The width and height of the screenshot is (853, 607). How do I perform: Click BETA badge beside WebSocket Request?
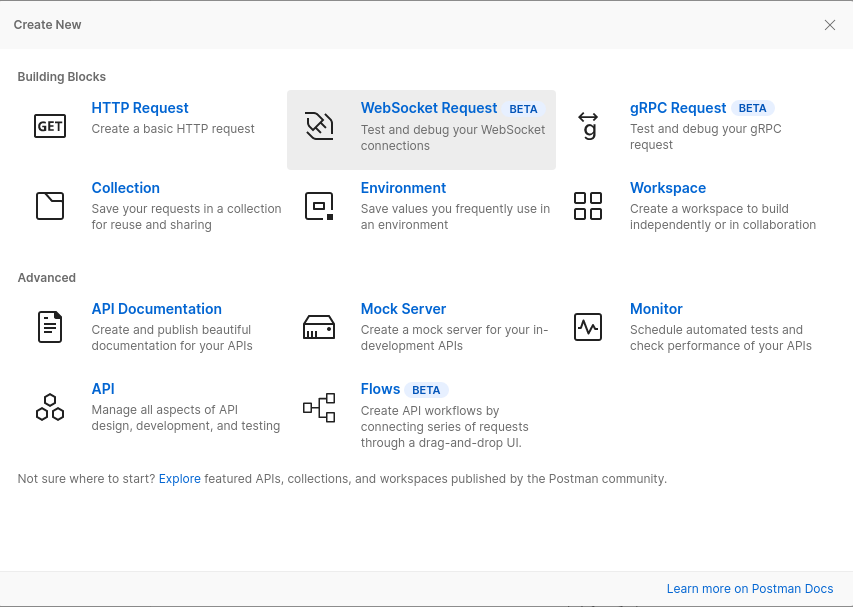pos(523,109)
